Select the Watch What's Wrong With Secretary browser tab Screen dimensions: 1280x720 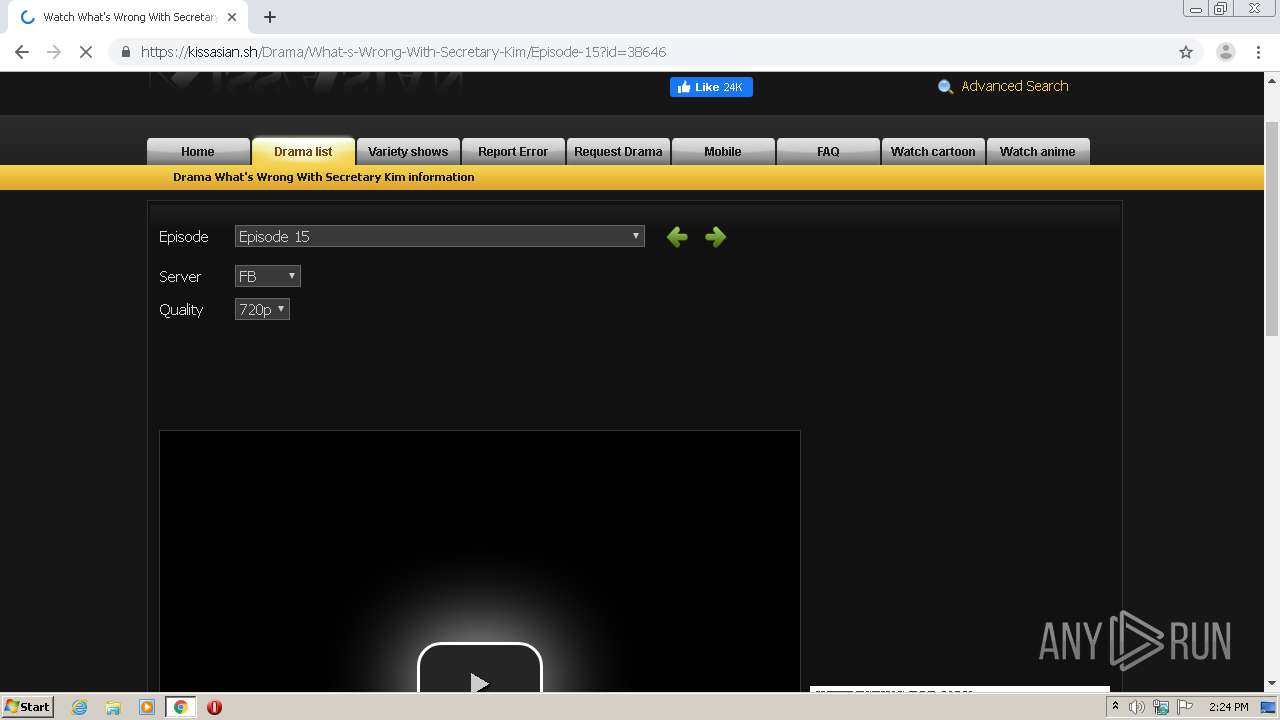128,17
